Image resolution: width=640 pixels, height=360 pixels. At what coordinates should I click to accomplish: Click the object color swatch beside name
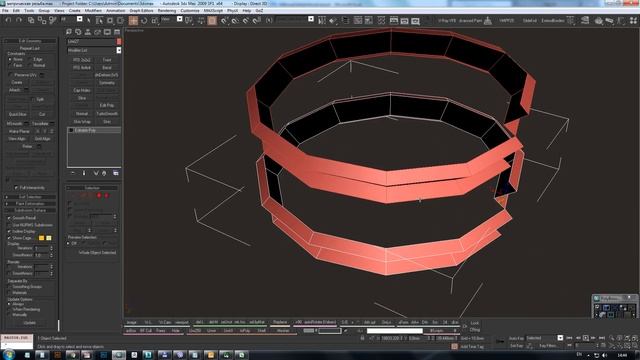pos(119,42)
